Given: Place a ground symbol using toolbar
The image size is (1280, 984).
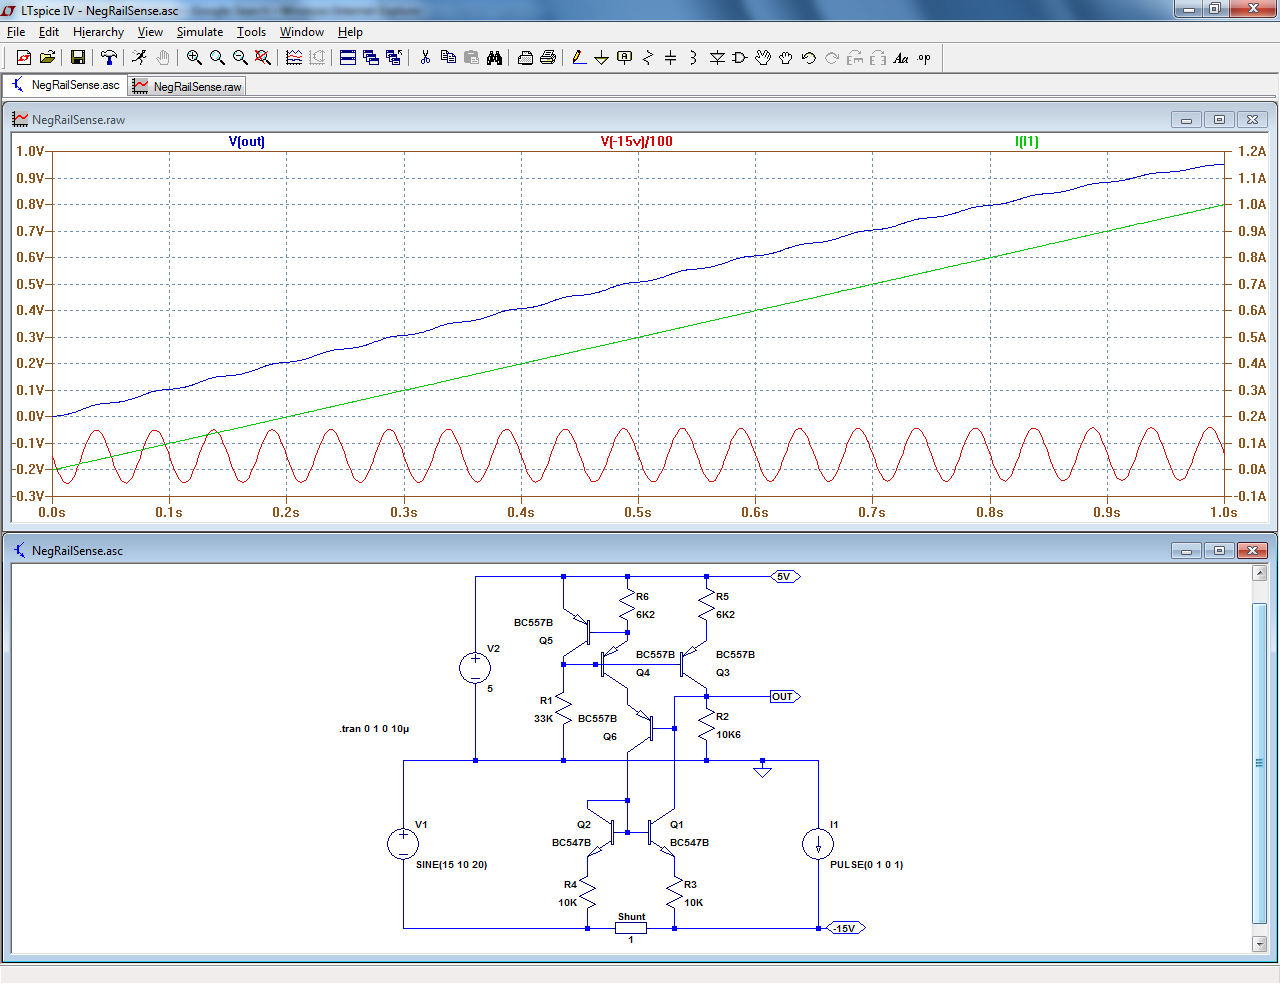Looking at the screenshot, I should click(601, 58).
